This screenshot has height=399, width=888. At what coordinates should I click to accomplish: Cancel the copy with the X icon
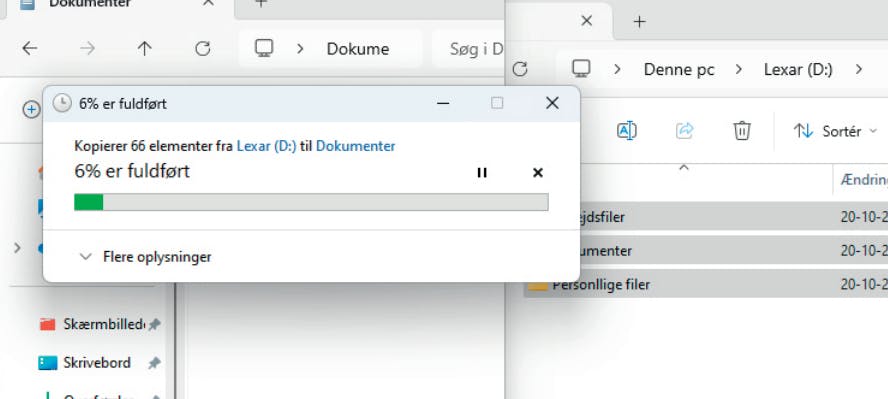(538, 173)
